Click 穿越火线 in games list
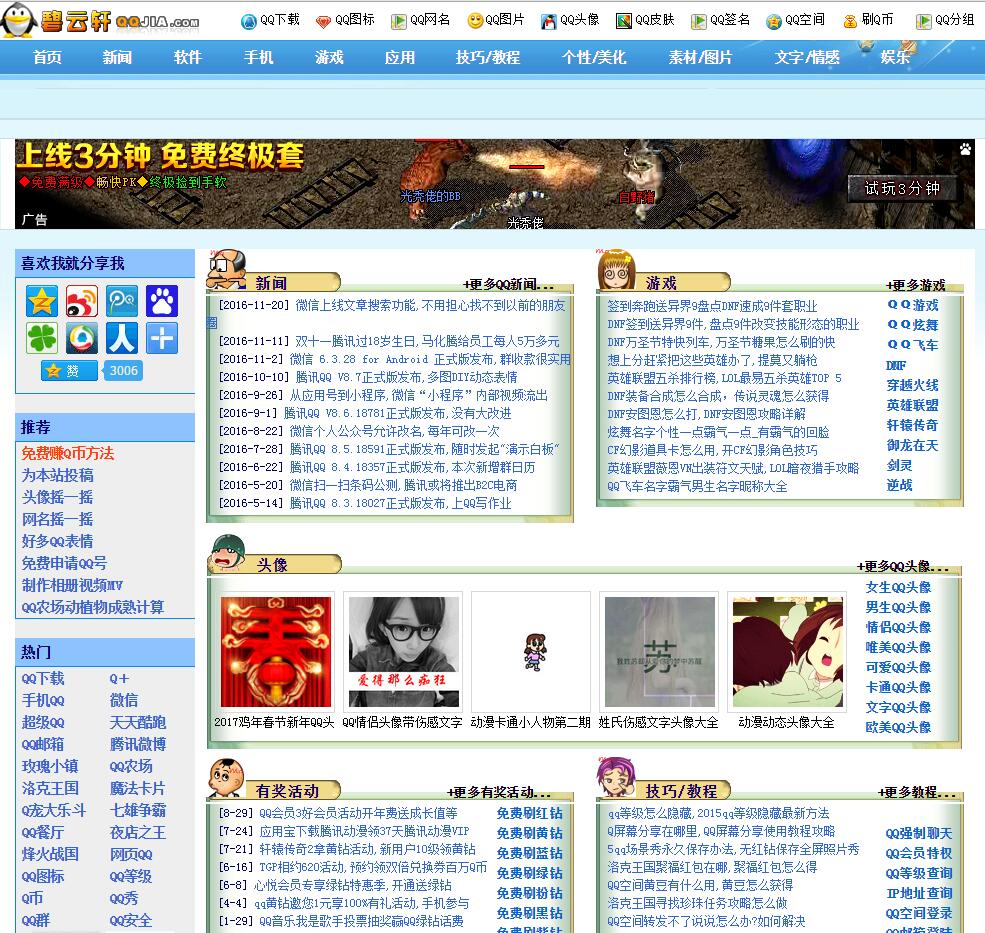 coord(912,385)
